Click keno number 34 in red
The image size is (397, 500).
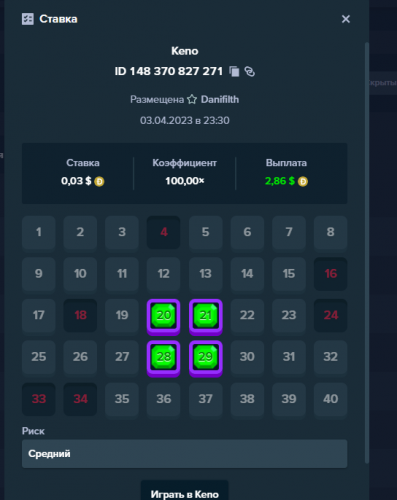(x=80, y=399)
